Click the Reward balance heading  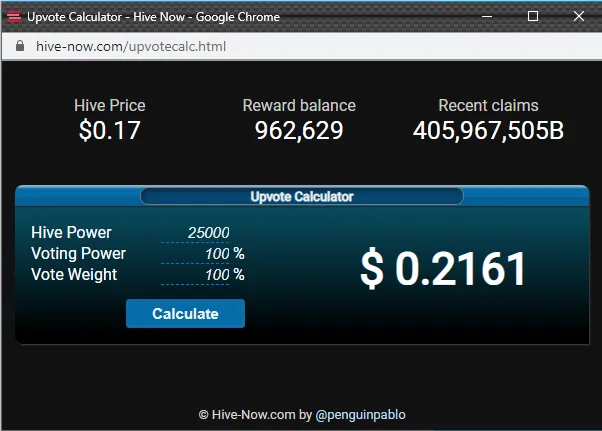[x=299, y=106]
